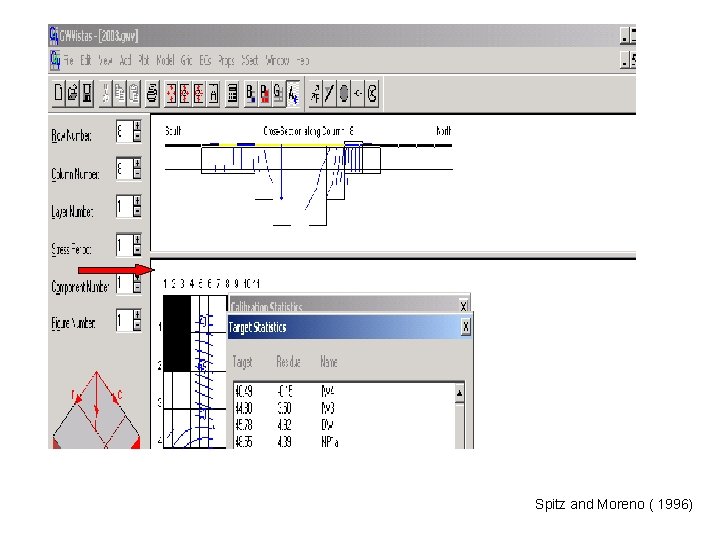Select the B boundary condition toolbar icon

[x=250, y=94]
